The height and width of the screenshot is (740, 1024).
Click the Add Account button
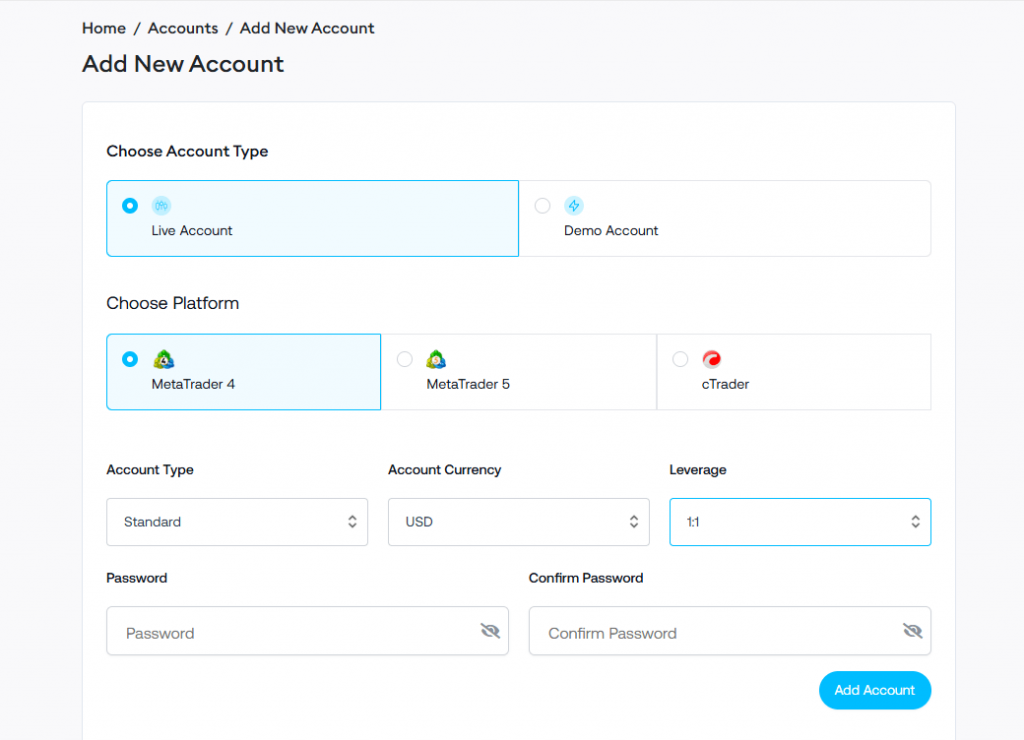pyautogui.click(x=874, y=690)
